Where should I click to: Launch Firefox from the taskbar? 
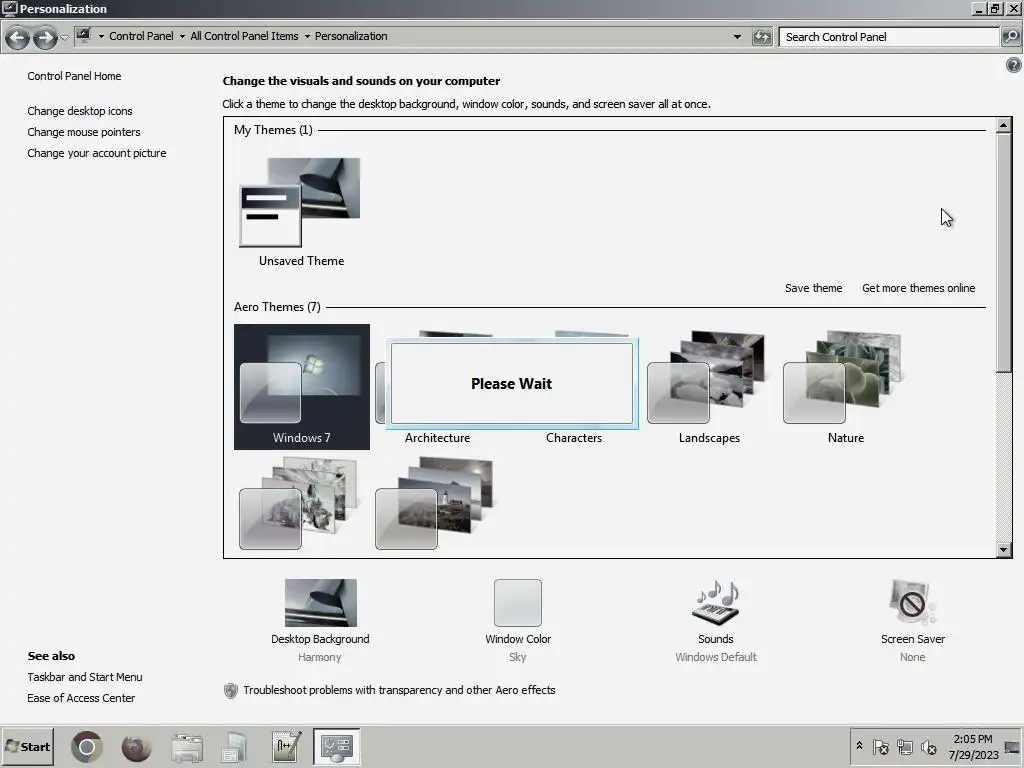point(136,747)
